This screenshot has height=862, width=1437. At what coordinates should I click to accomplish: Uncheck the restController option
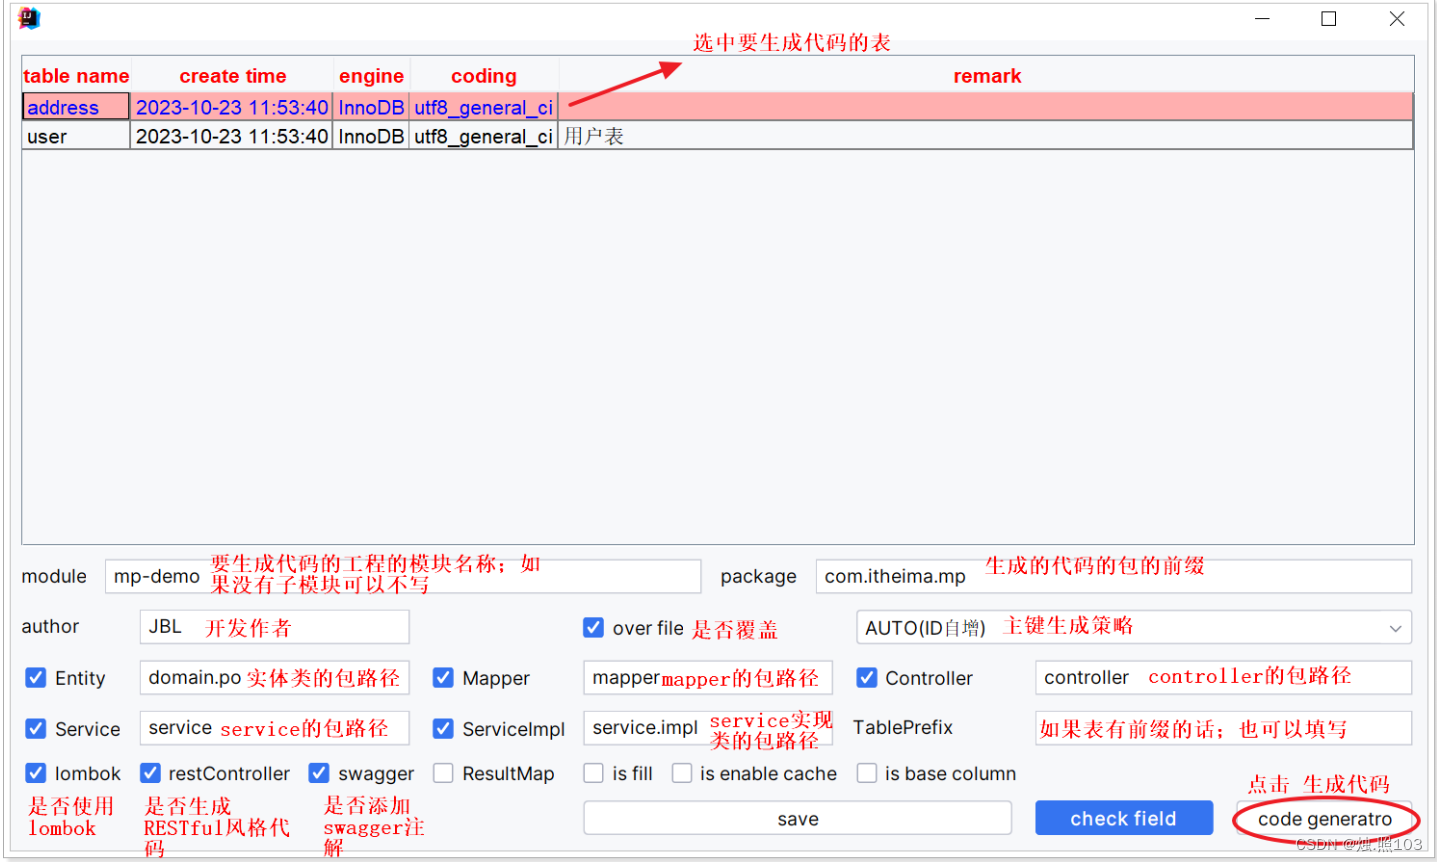coord(150,773)
